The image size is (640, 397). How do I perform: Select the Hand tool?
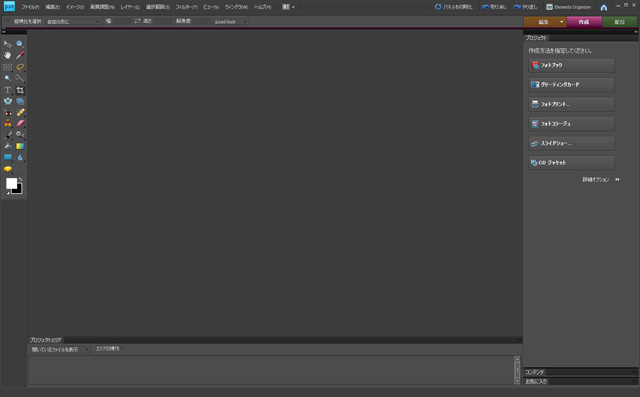(8, 55)
